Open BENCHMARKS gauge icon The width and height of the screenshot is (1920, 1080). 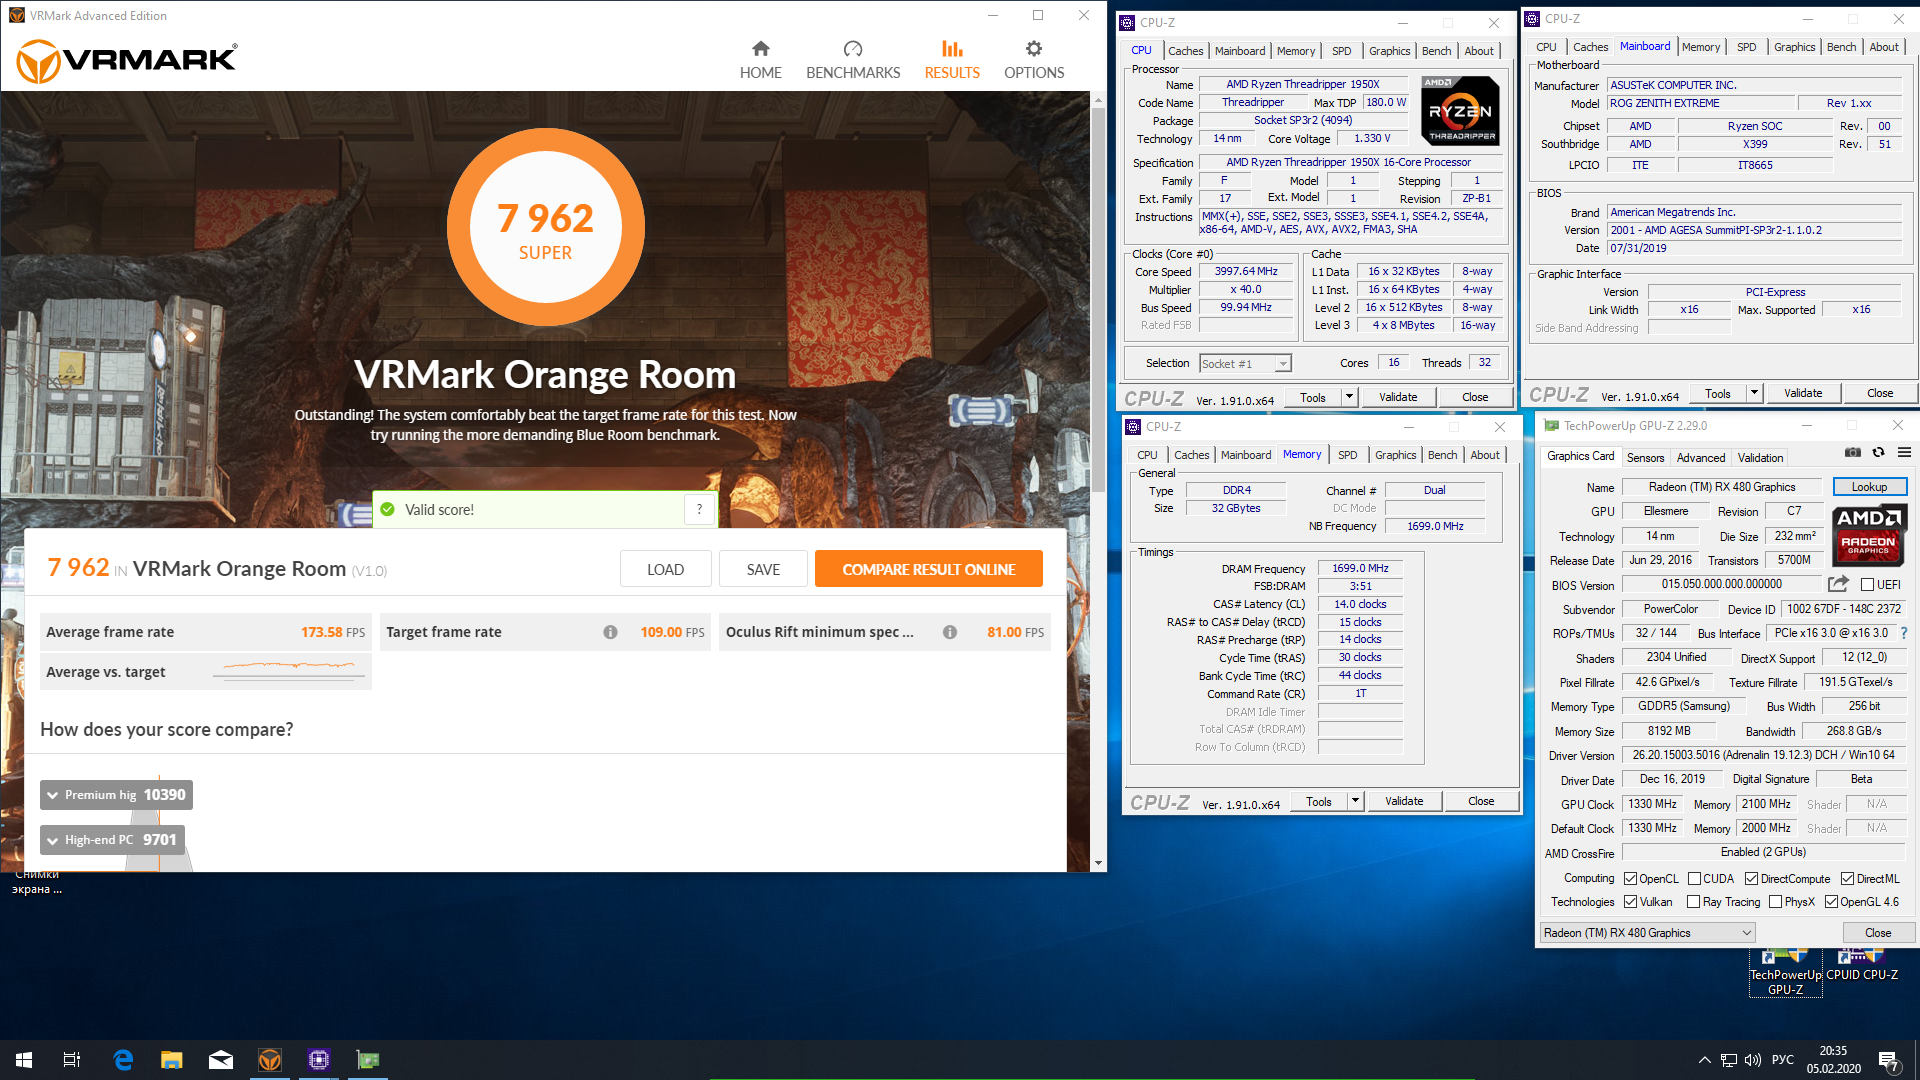(x=853, y=48)
